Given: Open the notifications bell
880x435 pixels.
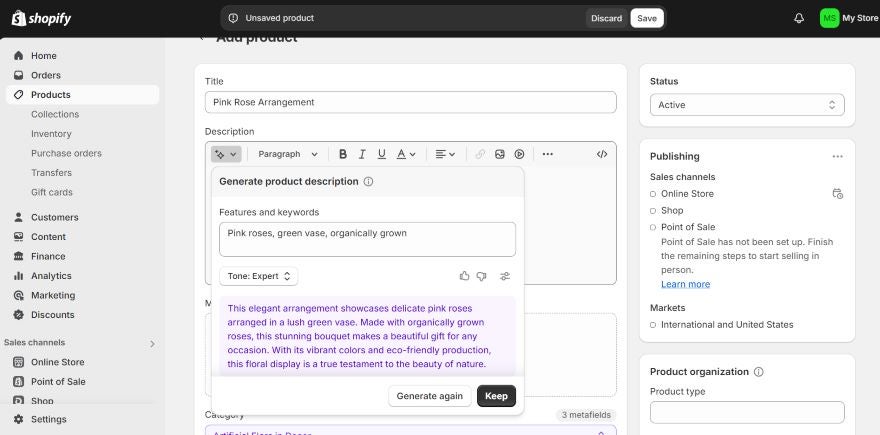Looking at the screenshot, I should coord(799,18).
